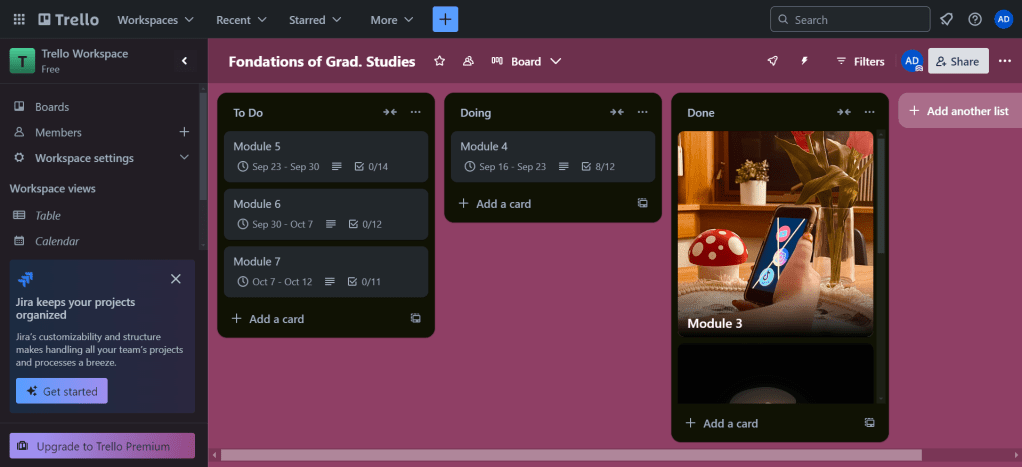Click the Share button

[x=958, y=61]
